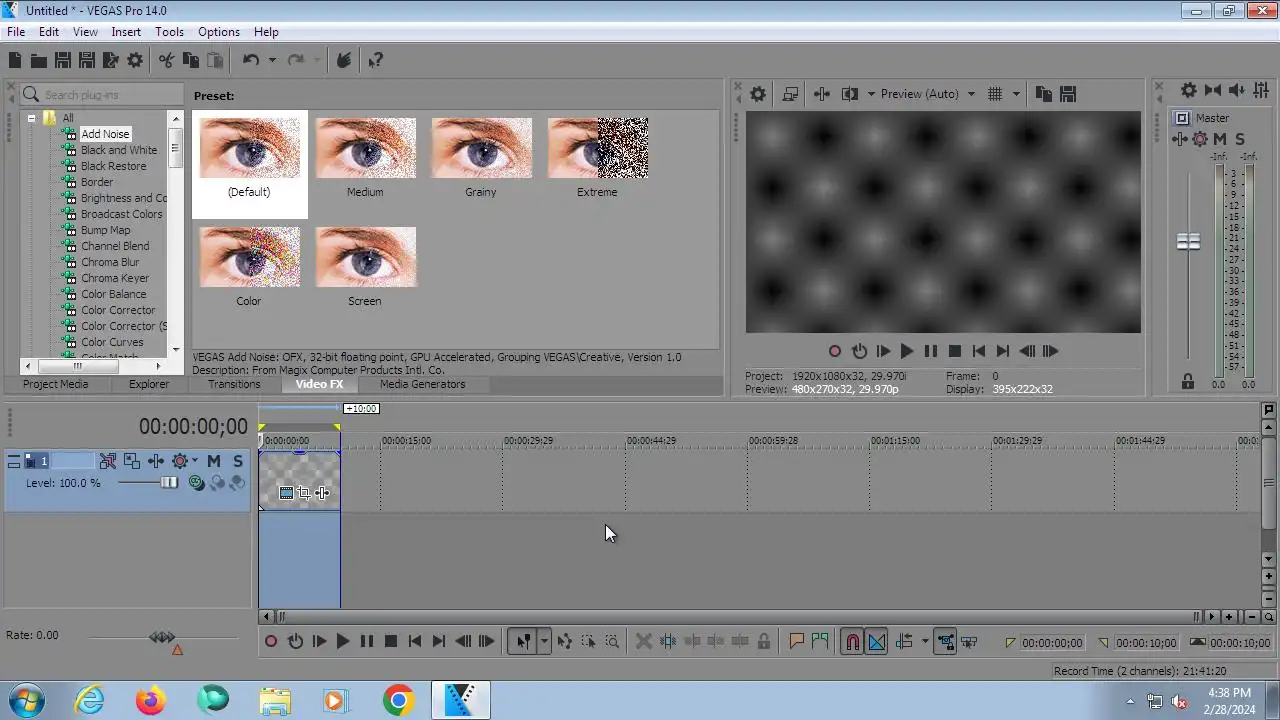Choose the Medium noise preset

tap(365, 160)
